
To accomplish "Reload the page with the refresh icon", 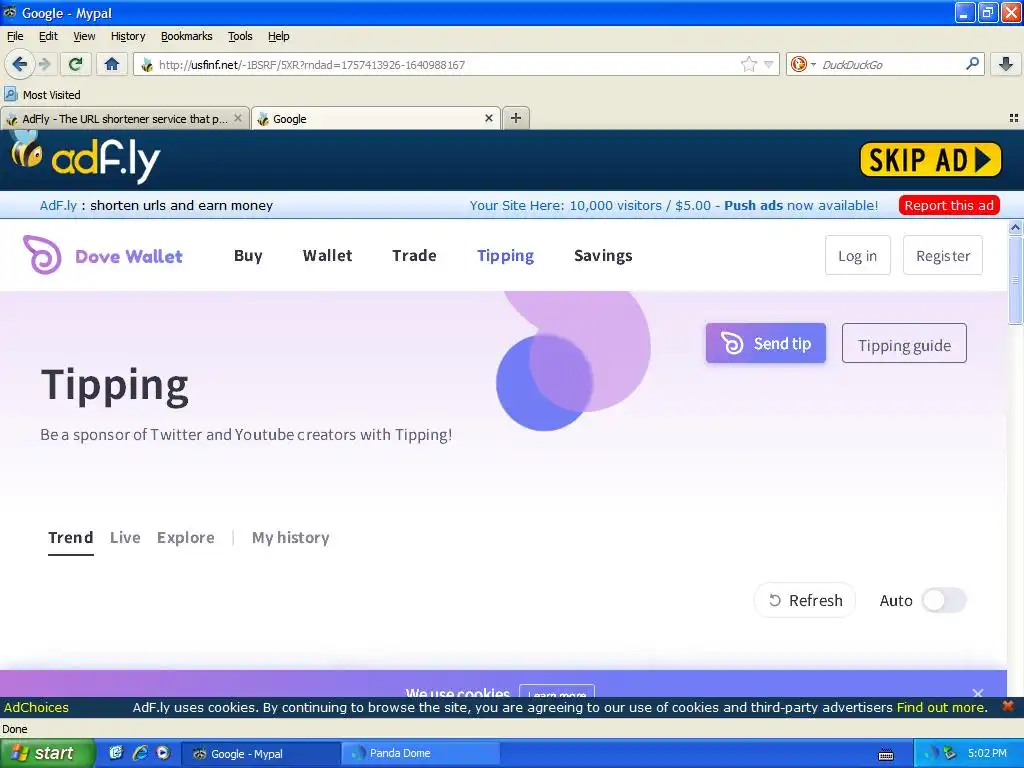I will (x=76, y=64).
